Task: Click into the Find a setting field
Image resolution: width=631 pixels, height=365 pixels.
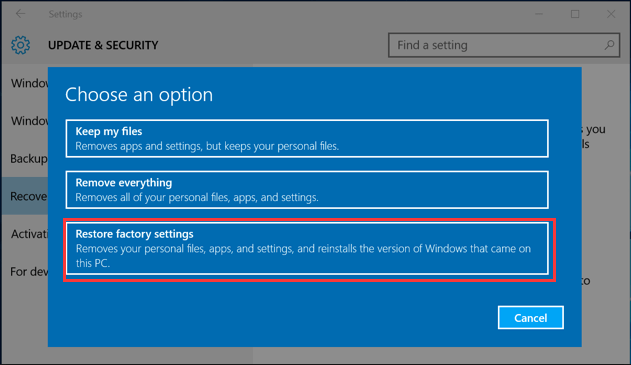Action: pyautogui.click(x=504, y=45)
